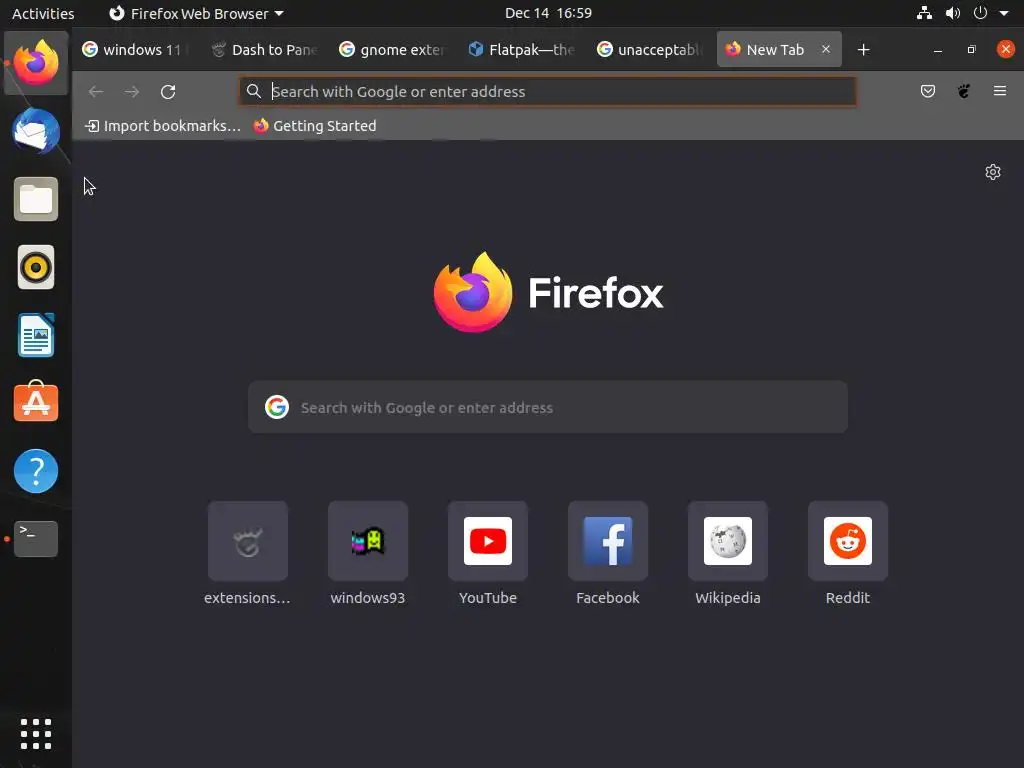
Task: Focus the URL address bar
Action: (x=547, y=91)
